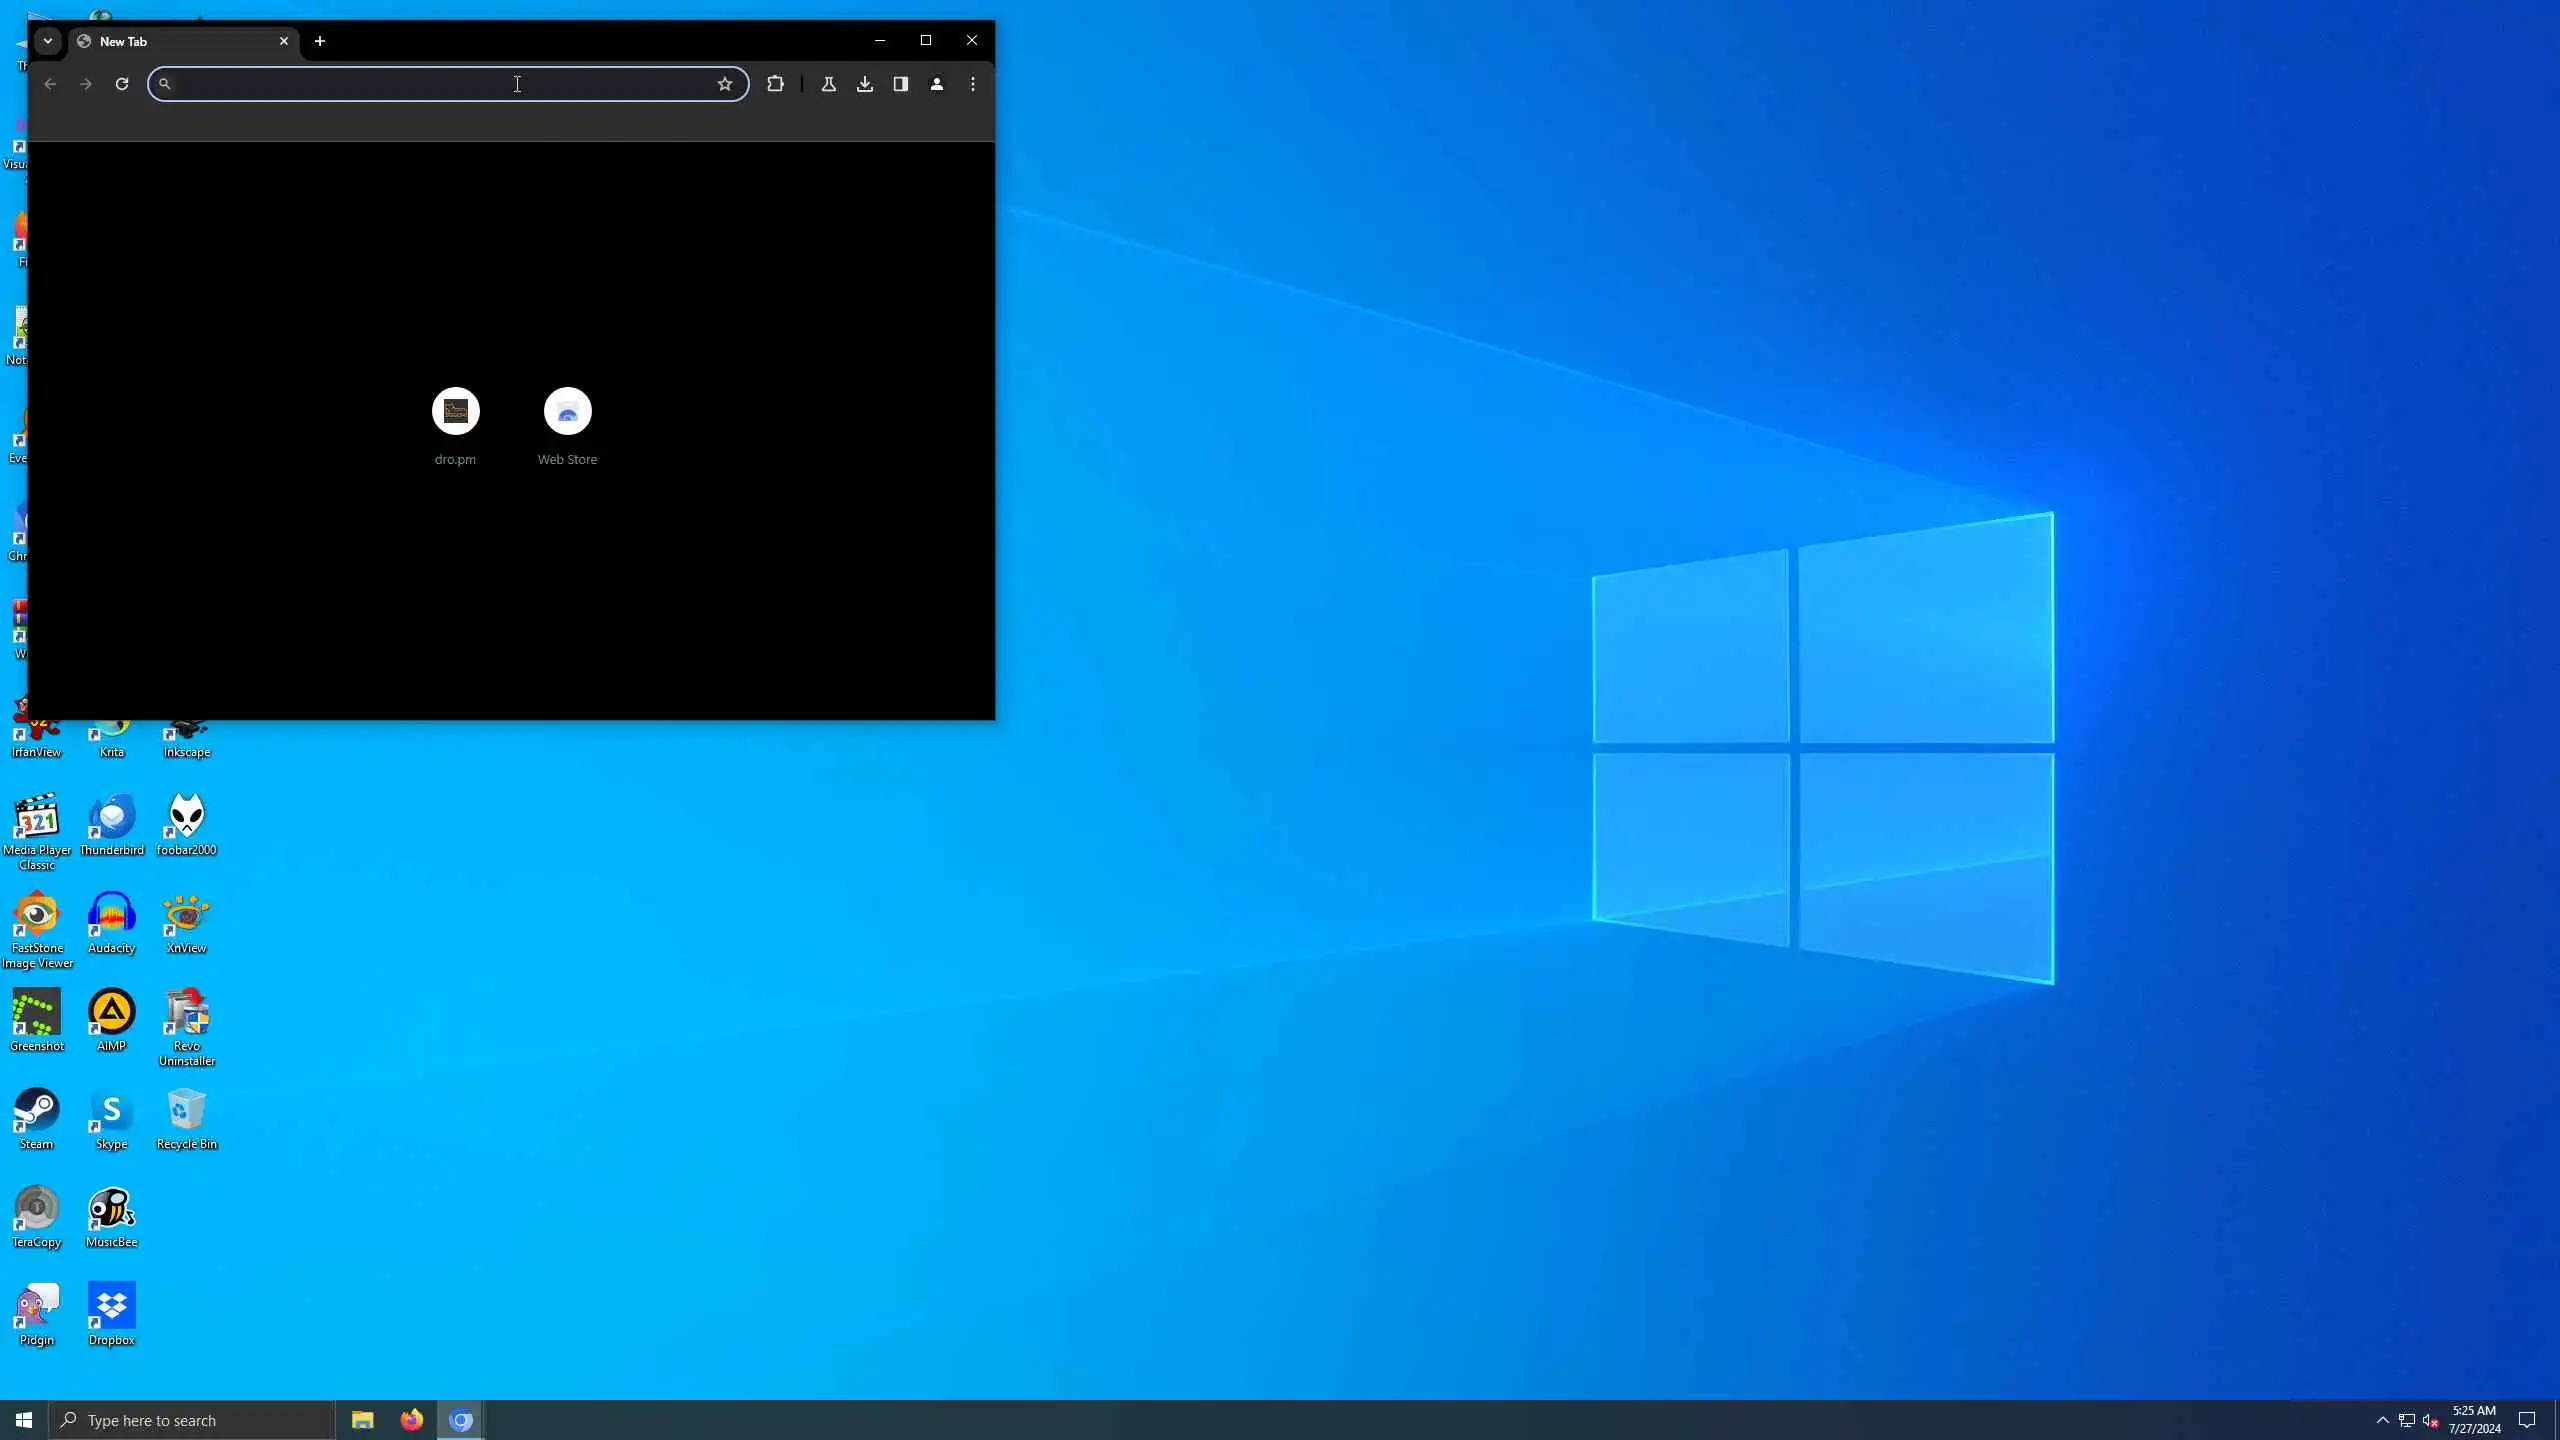Viewport: 2560px width, 1440px height.
Task: Click the reload page button
Action: [x=122, y=84]
